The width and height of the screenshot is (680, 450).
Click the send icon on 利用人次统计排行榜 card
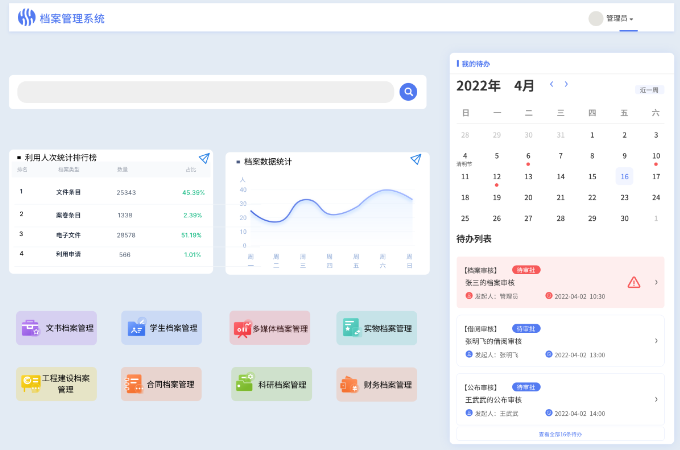tap(204, 158)
